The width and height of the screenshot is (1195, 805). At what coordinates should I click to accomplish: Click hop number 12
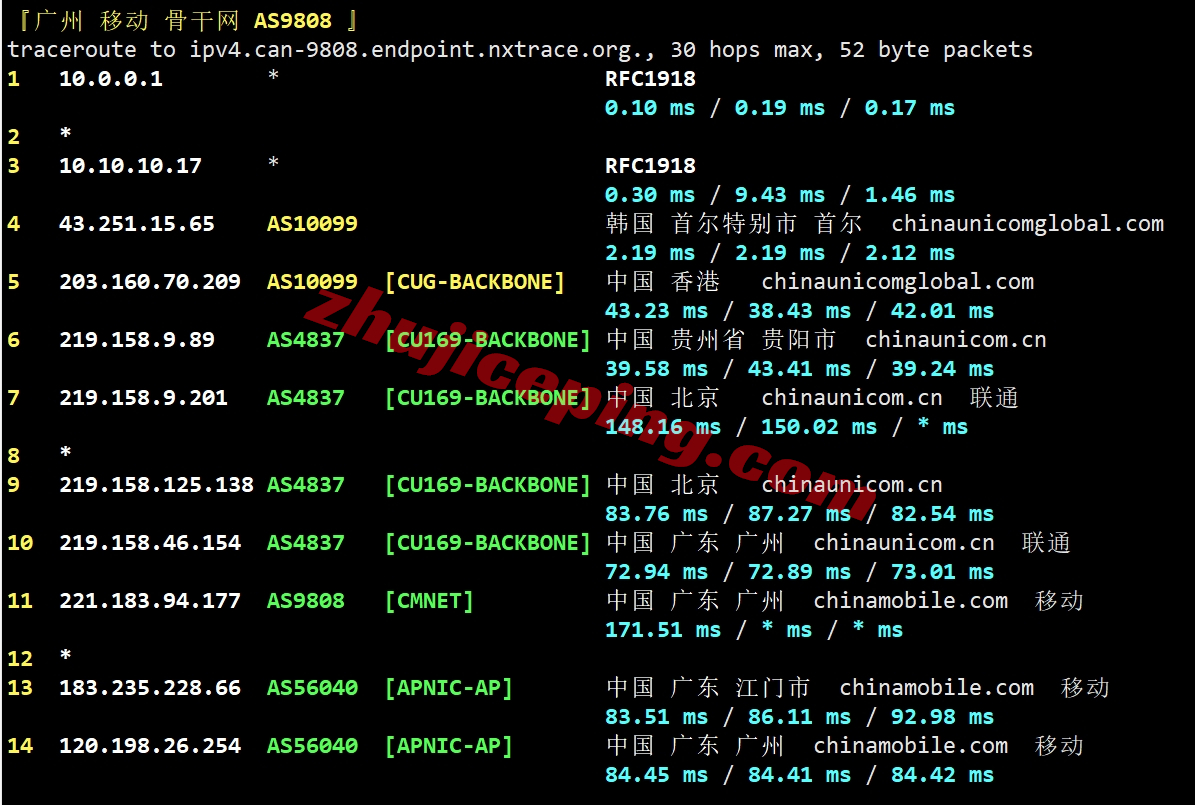21,659
